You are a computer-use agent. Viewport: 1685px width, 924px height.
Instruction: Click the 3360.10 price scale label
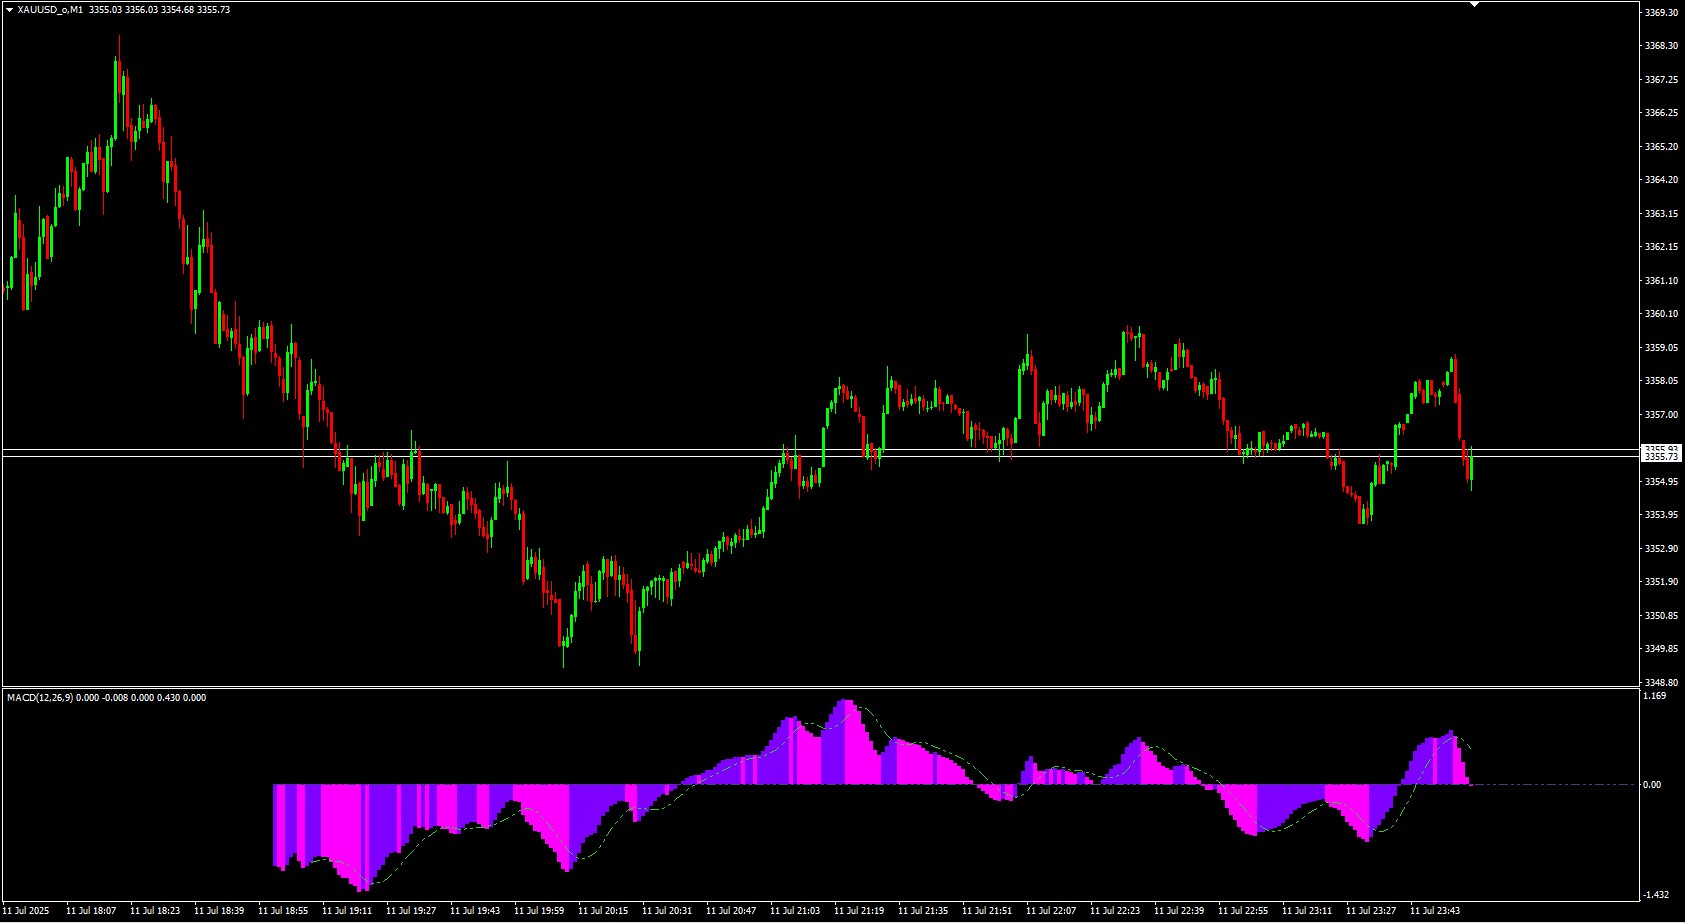[x=1660, y=314]
